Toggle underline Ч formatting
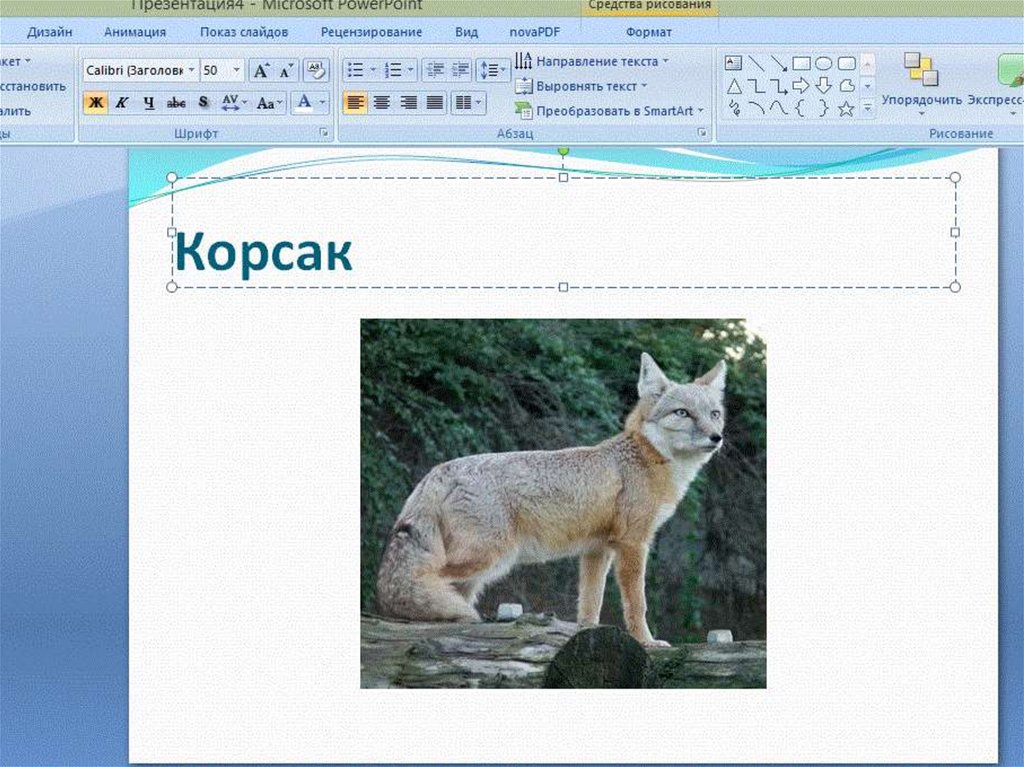Screen dimensions: 1024x767 (149, 103)
